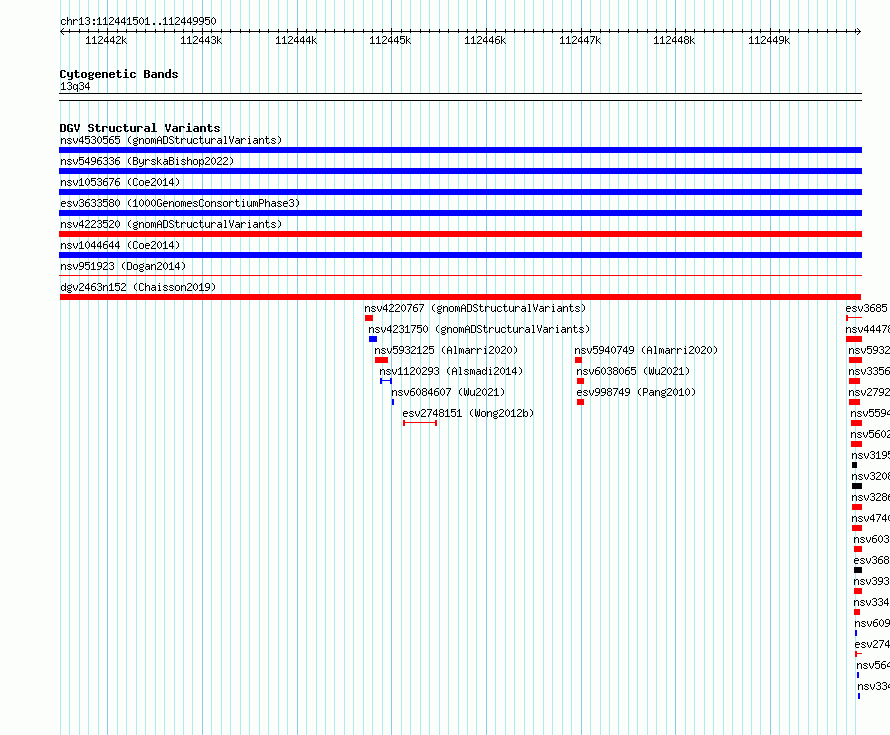The image size is (890, 735).
Task: Select the 13q34 band label
Action: click(75, 86)
